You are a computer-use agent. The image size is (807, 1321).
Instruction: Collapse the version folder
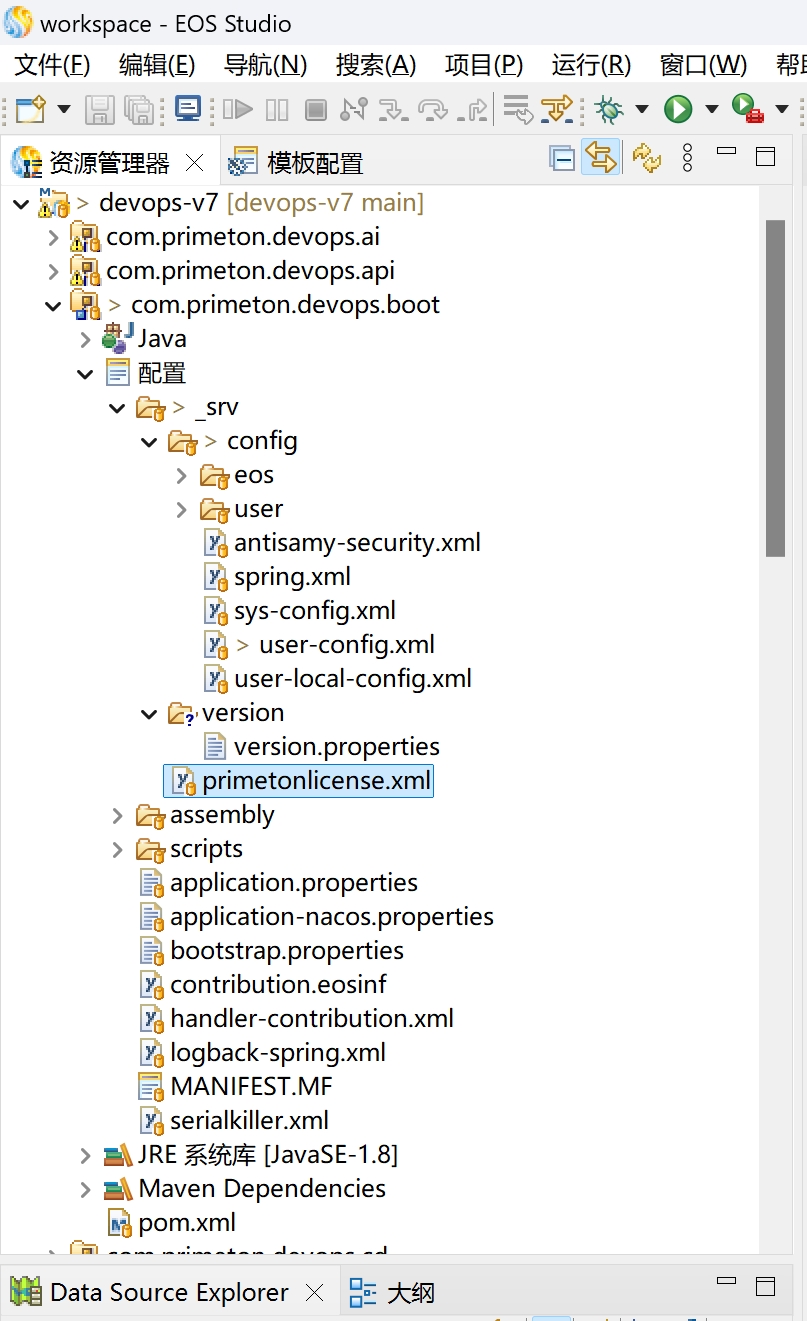150,714
